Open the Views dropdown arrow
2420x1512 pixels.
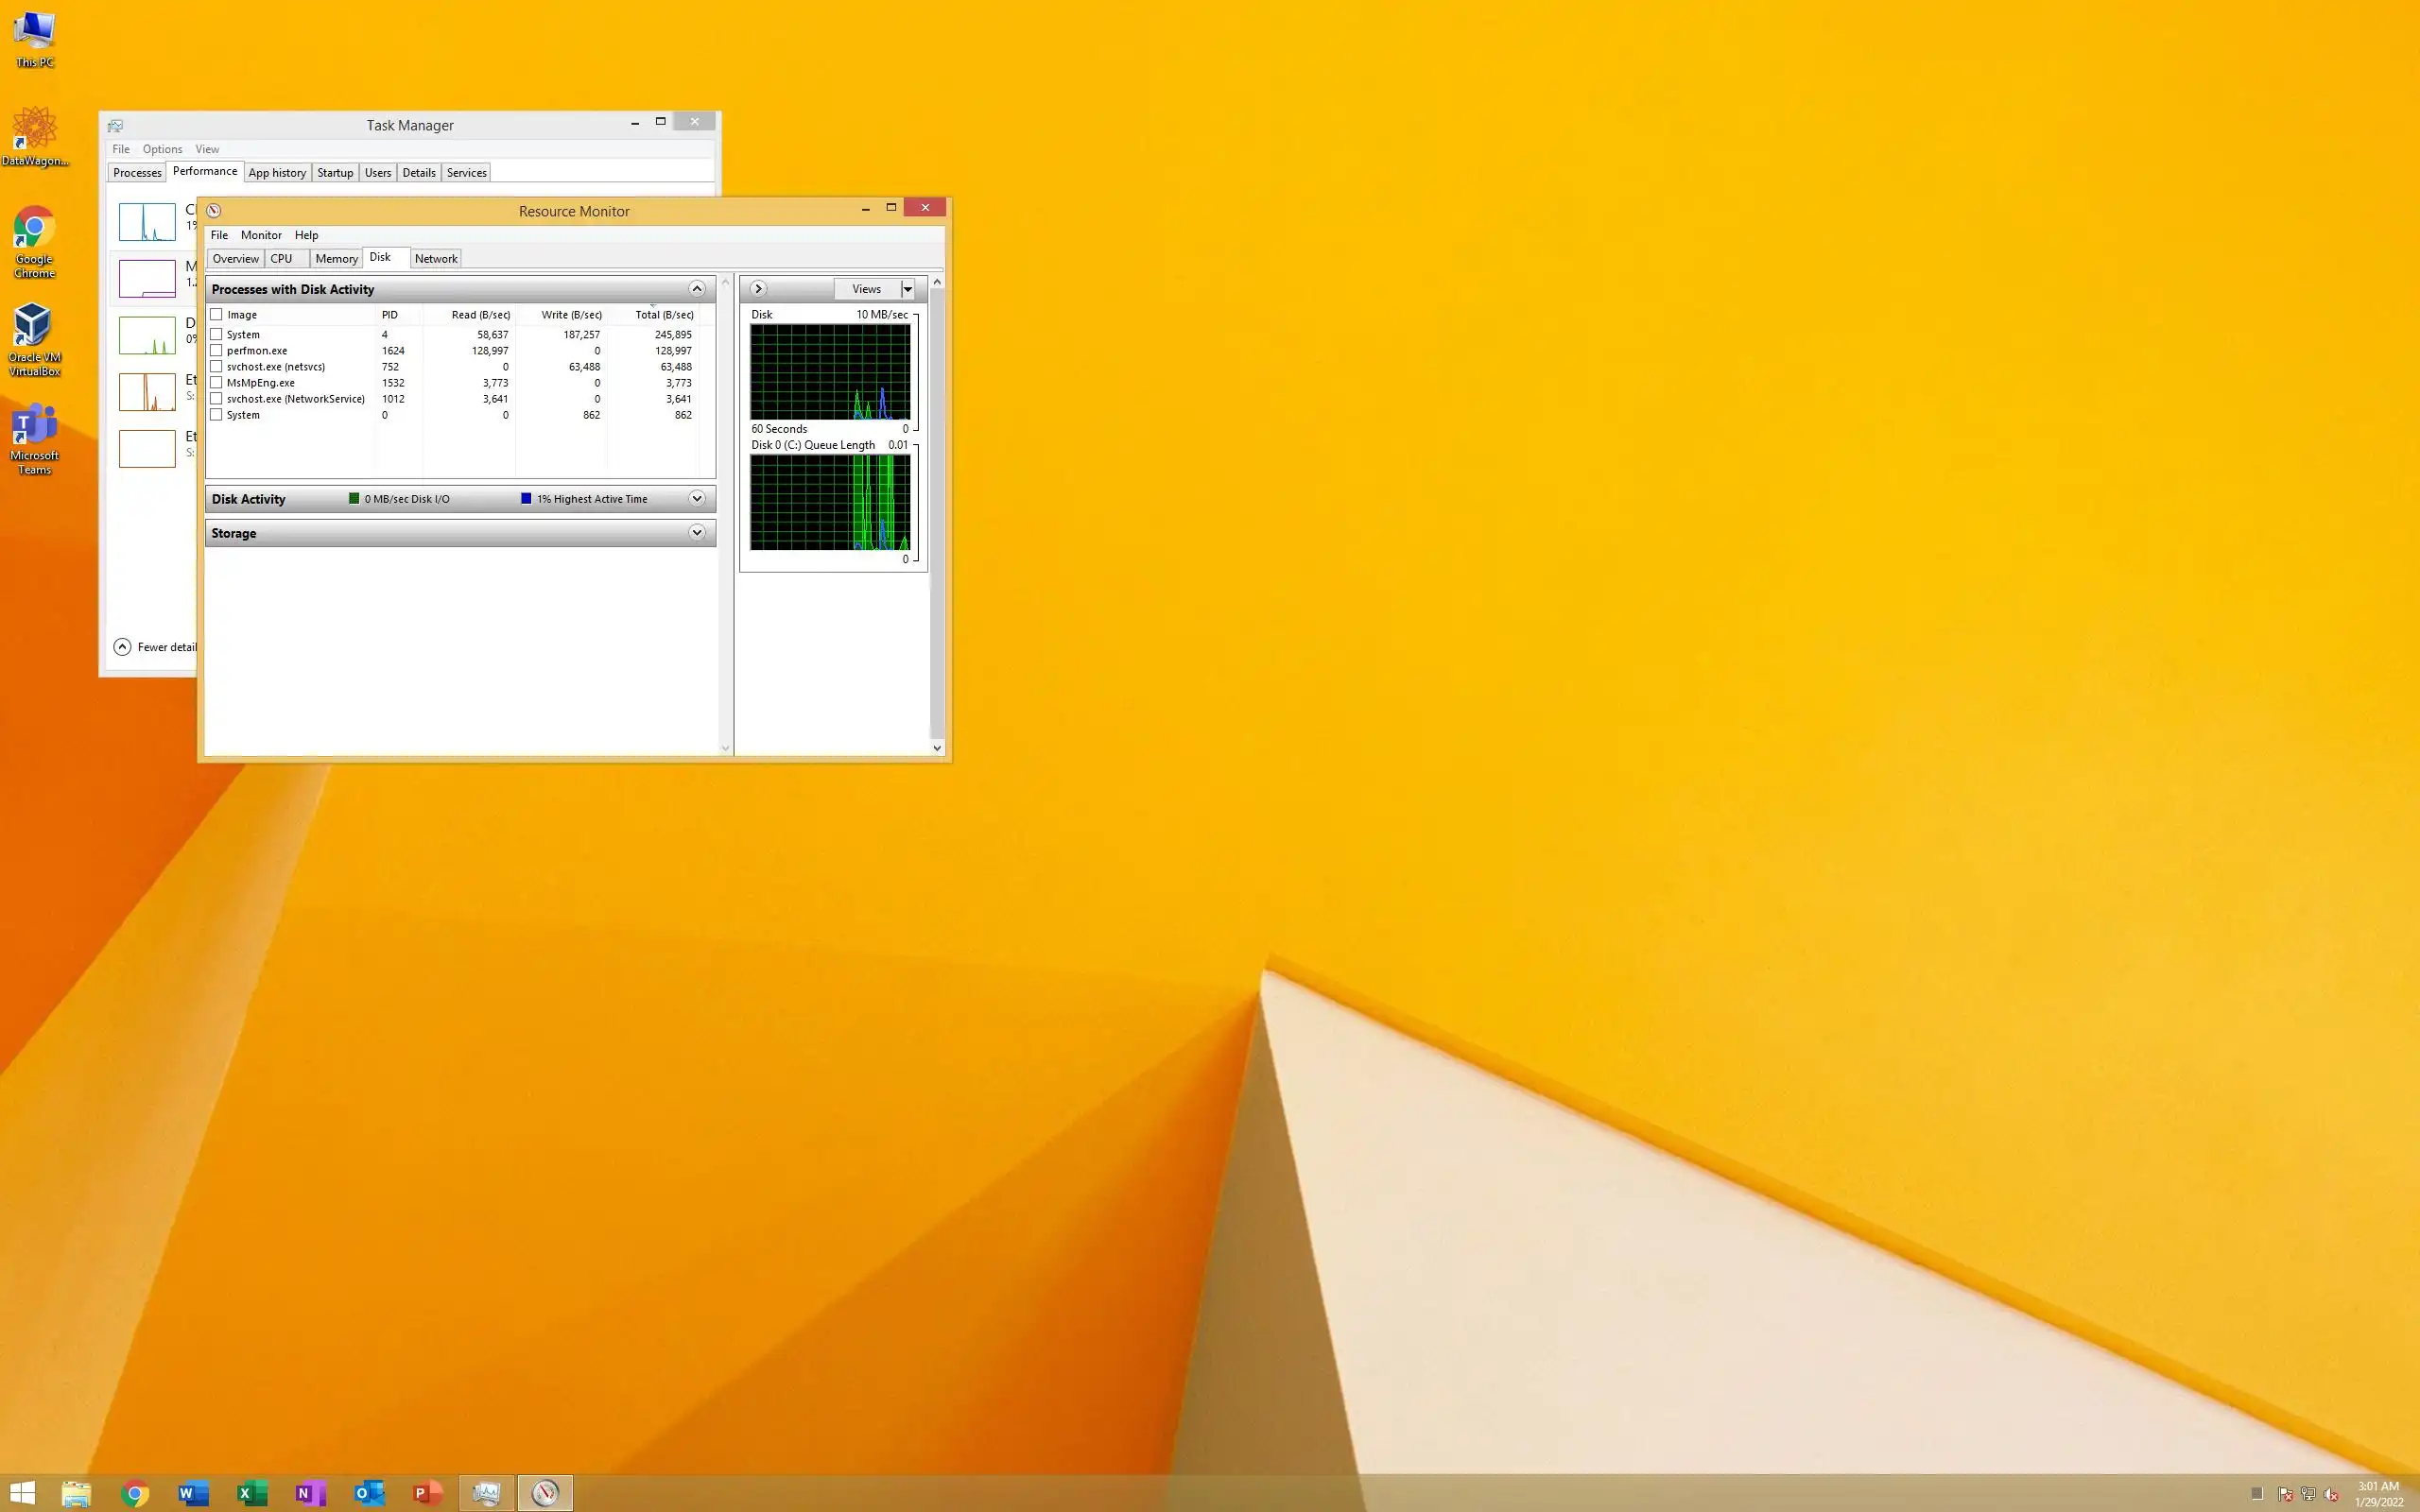(908, 289)
